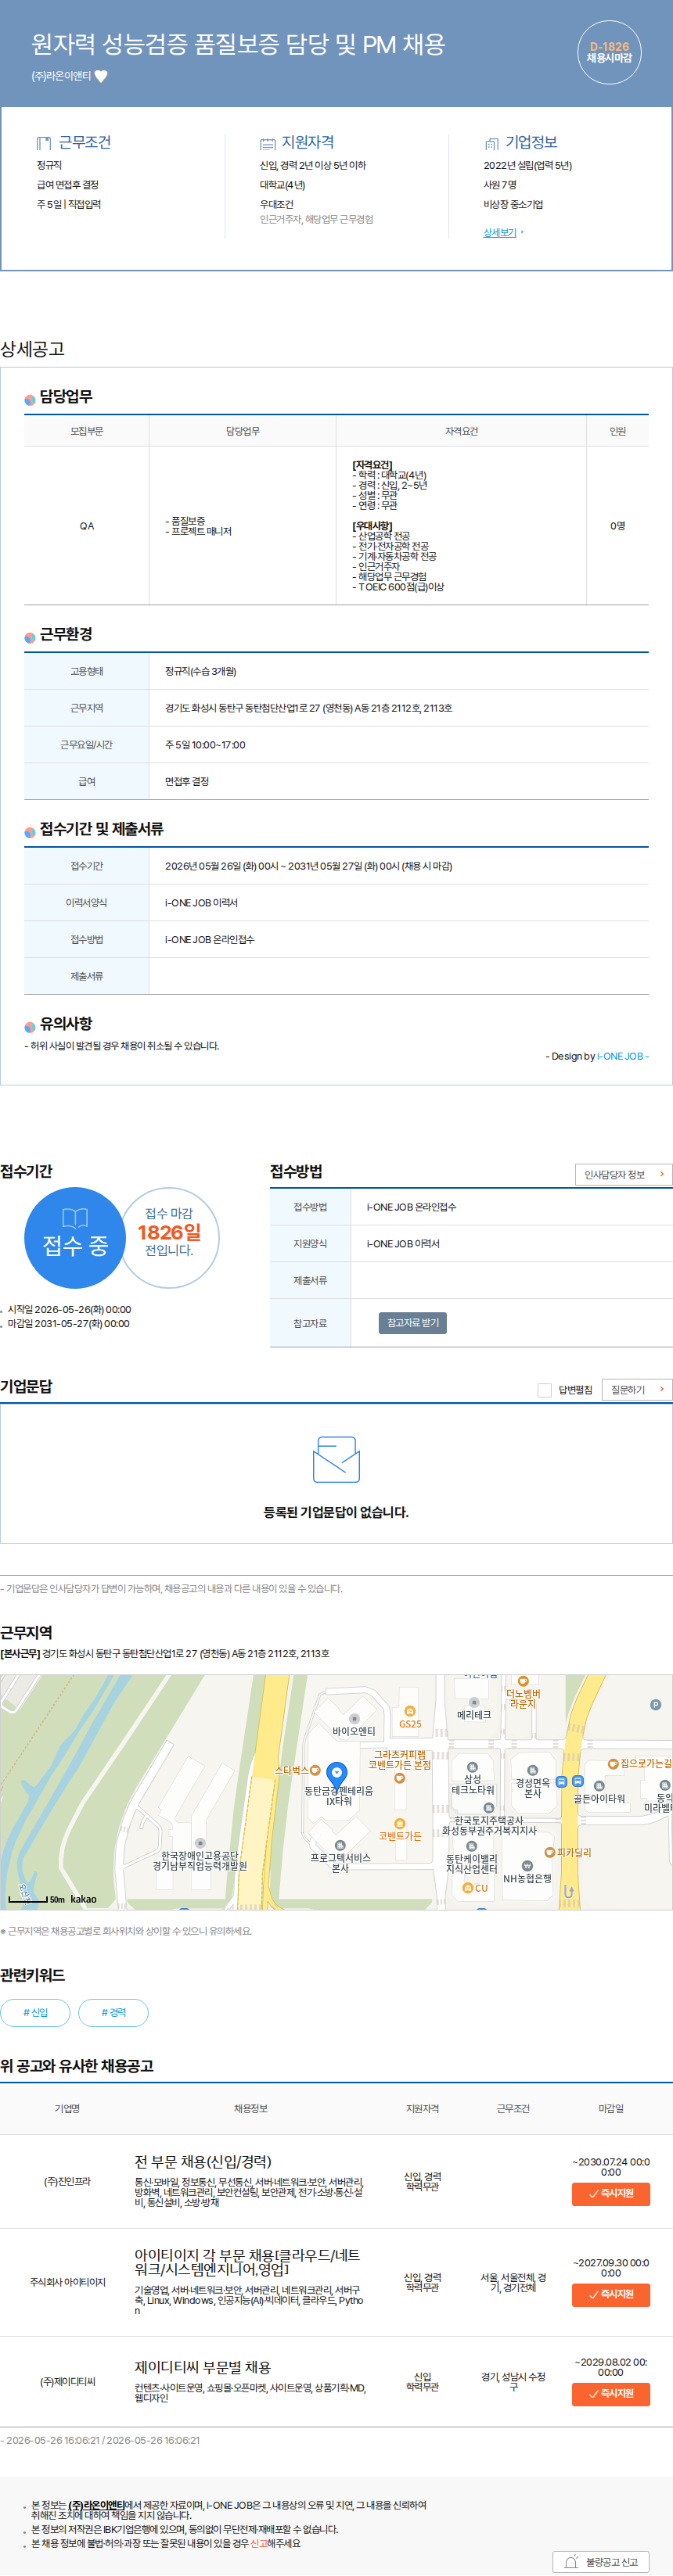The image size is (673, 2576).
Task: Click the 근무조건 clipboard icon
Action: point(44,143)
